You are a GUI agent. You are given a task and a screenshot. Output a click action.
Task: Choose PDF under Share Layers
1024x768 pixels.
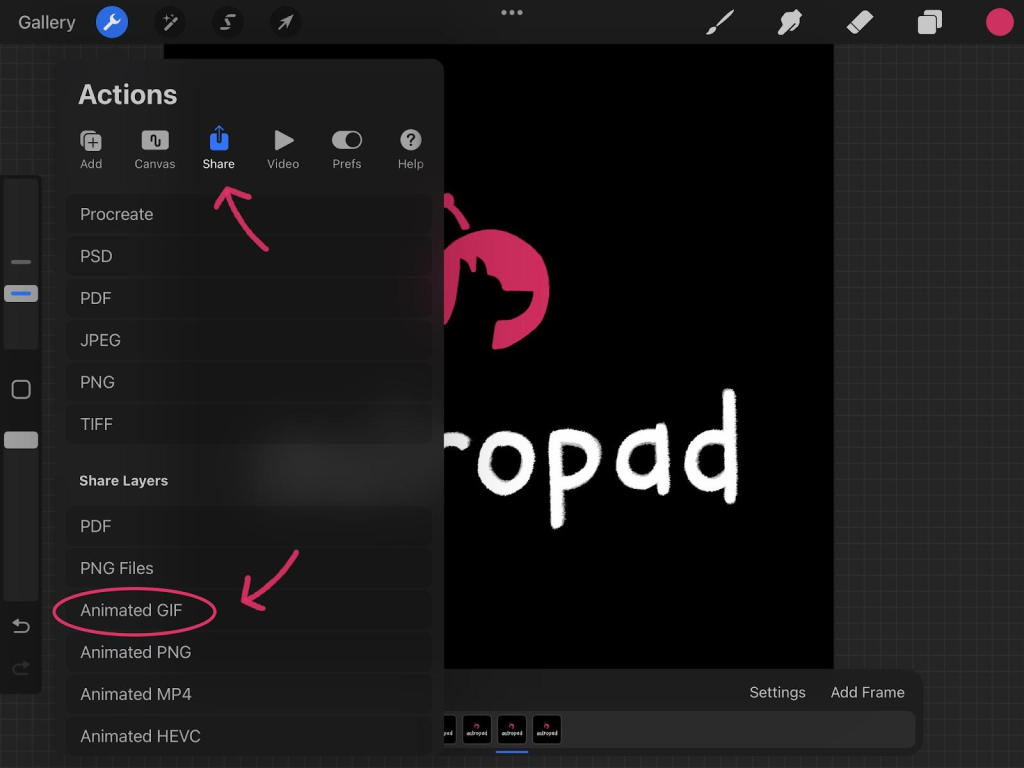248,526
